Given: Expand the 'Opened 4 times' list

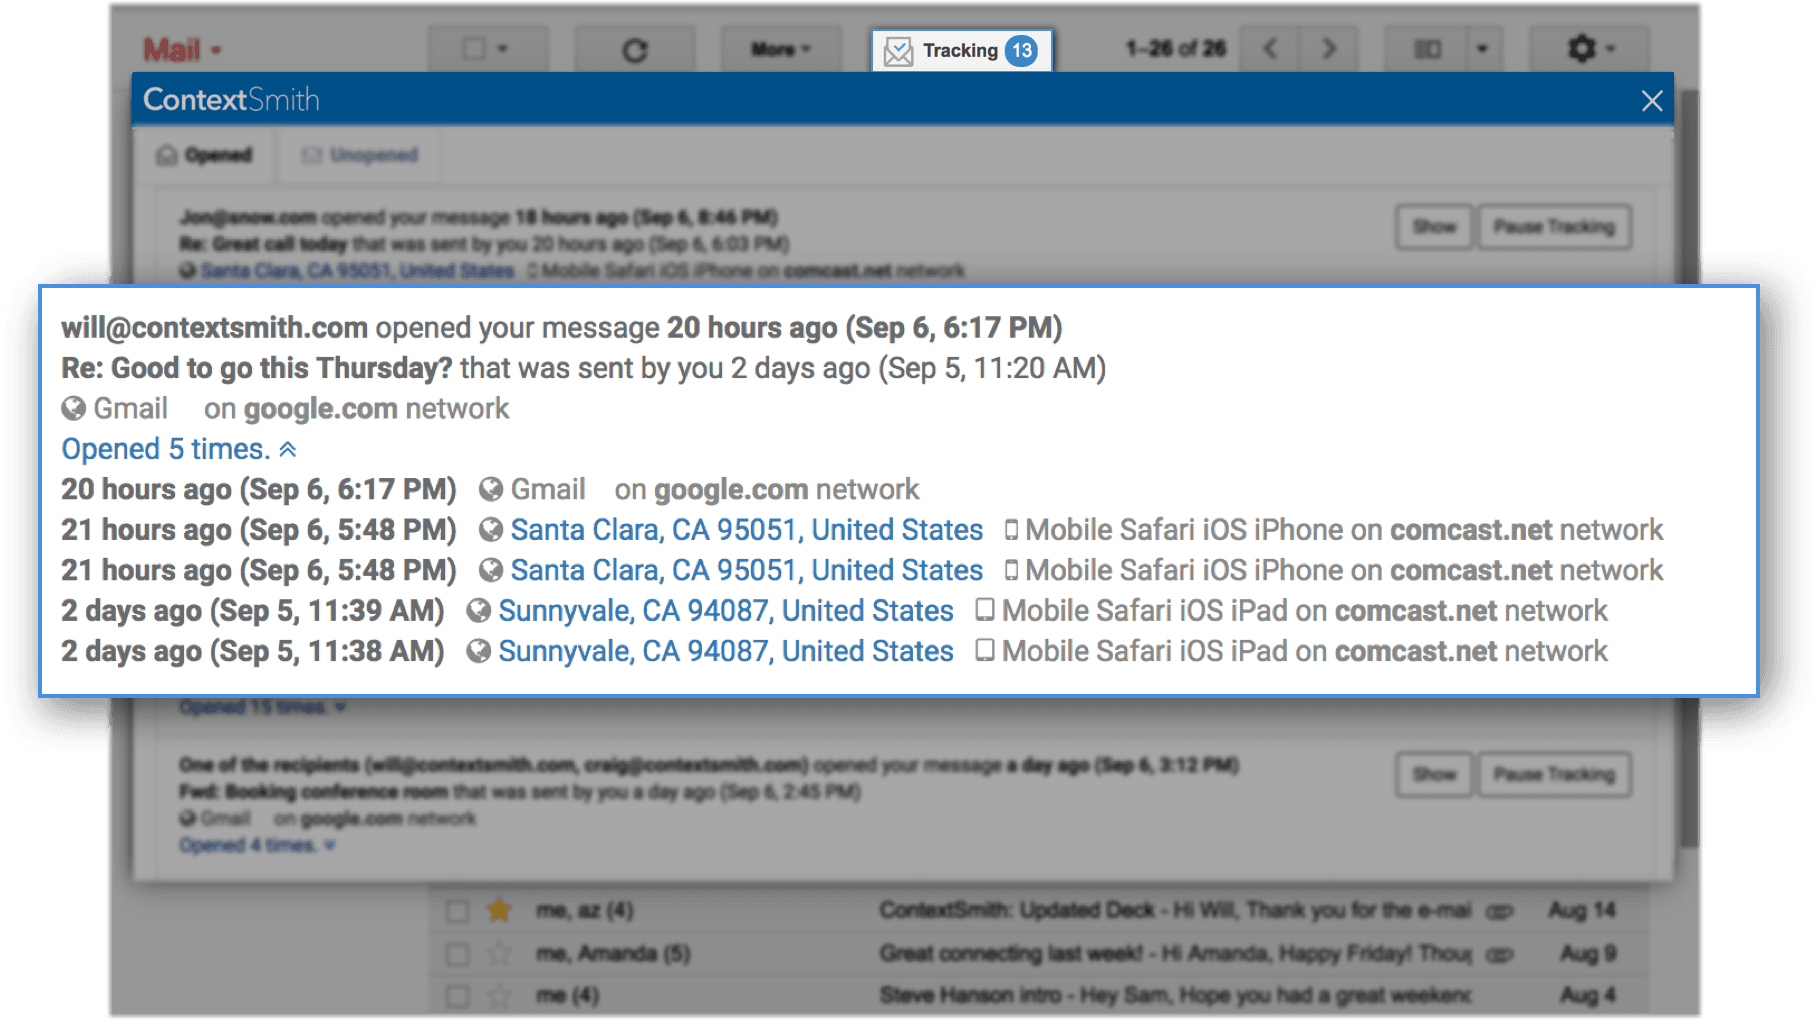Looking at the screenshot, I should (257, 845).
